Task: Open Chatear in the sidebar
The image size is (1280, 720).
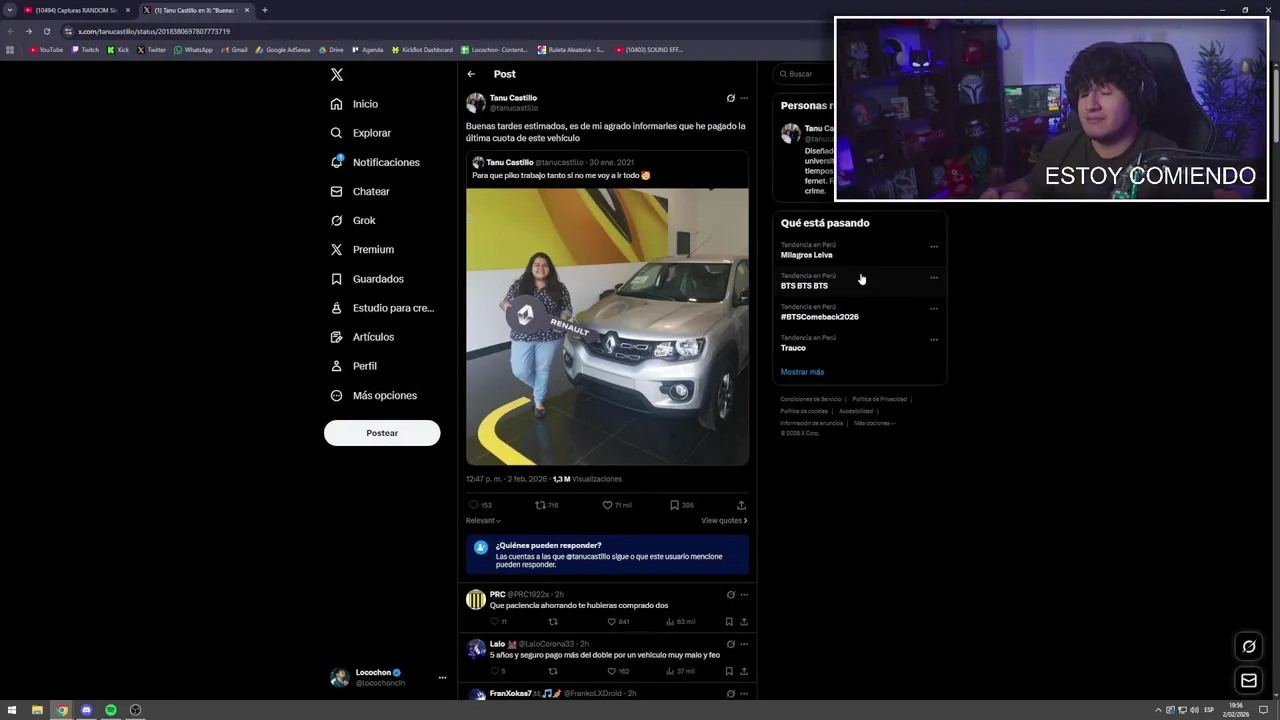Action: pyautogui.click(x=360, y=191)
